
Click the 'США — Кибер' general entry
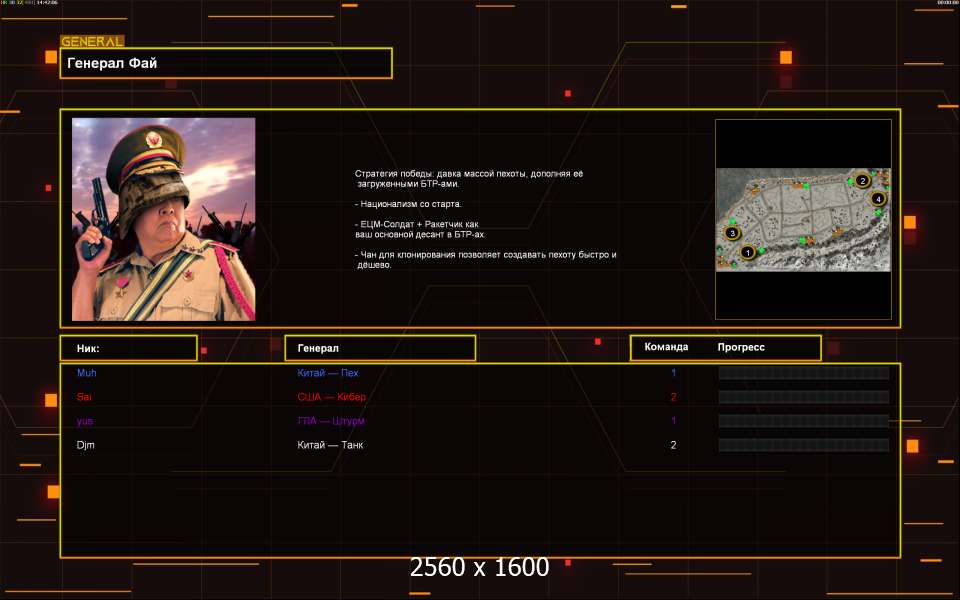point(332,397)
